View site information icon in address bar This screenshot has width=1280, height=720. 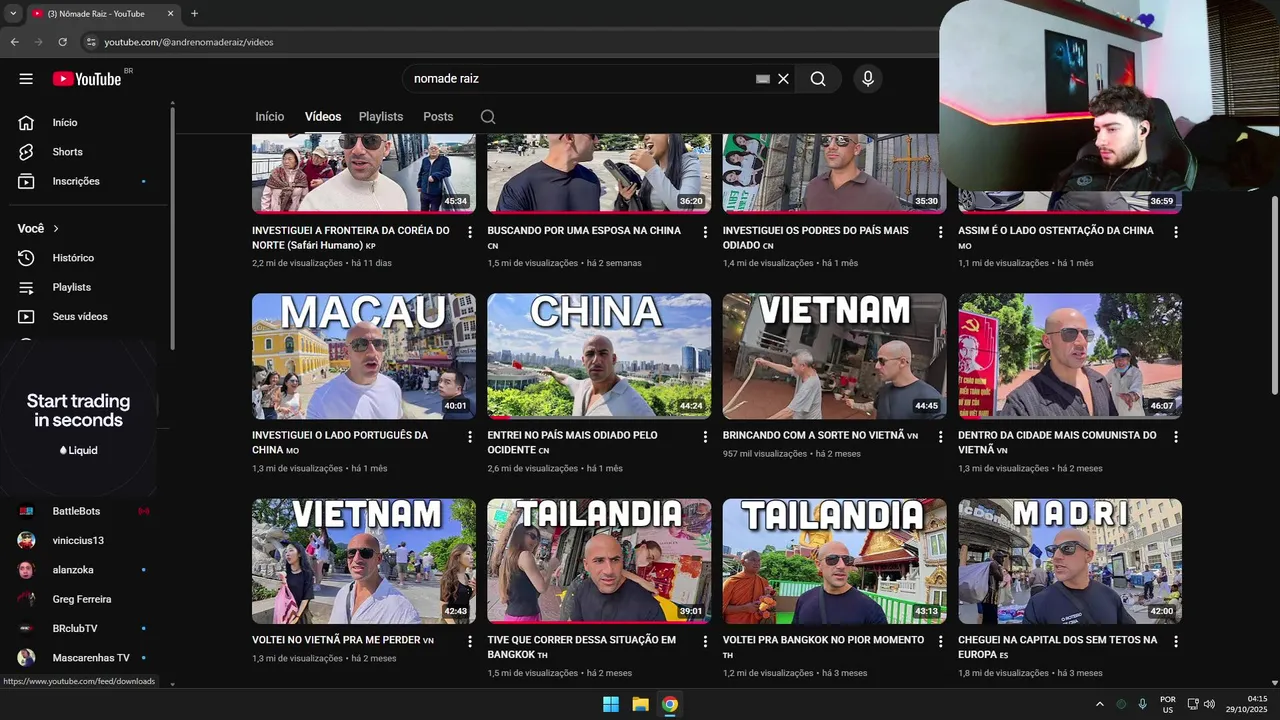point(91,42)
